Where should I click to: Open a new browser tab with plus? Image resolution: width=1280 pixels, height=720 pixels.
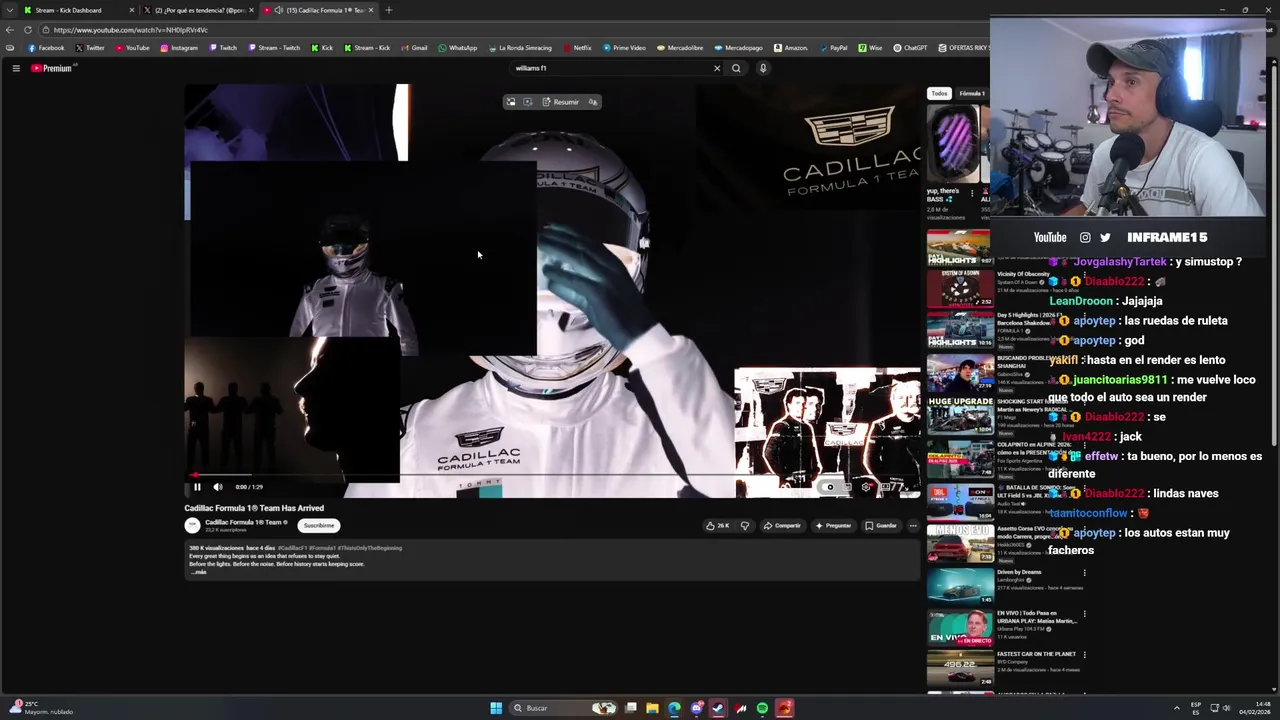tap(388, 10)
